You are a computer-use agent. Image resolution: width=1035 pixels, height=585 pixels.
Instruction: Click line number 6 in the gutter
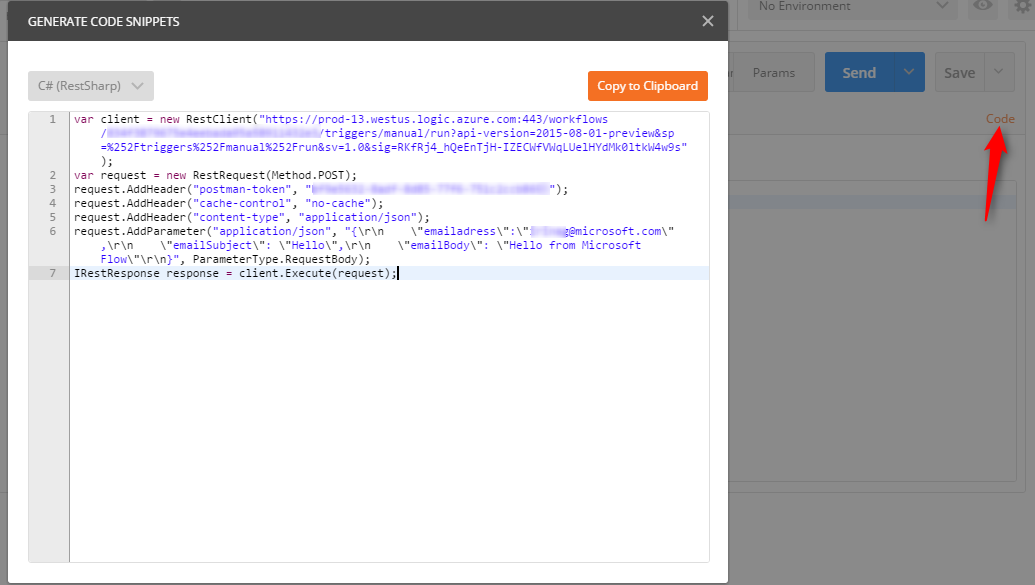click(50, 231)
